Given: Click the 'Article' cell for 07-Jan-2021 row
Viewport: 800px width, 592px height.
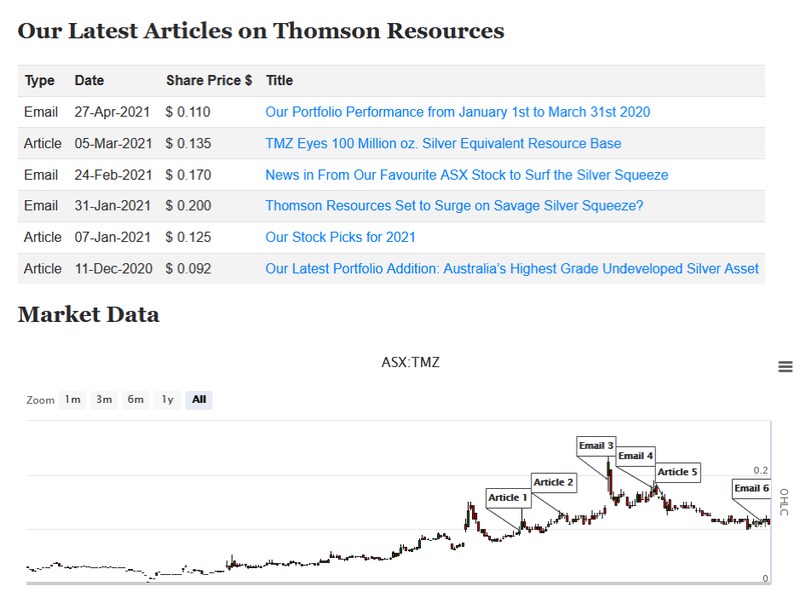Looking at the screenshot, I should click(43, 237).
